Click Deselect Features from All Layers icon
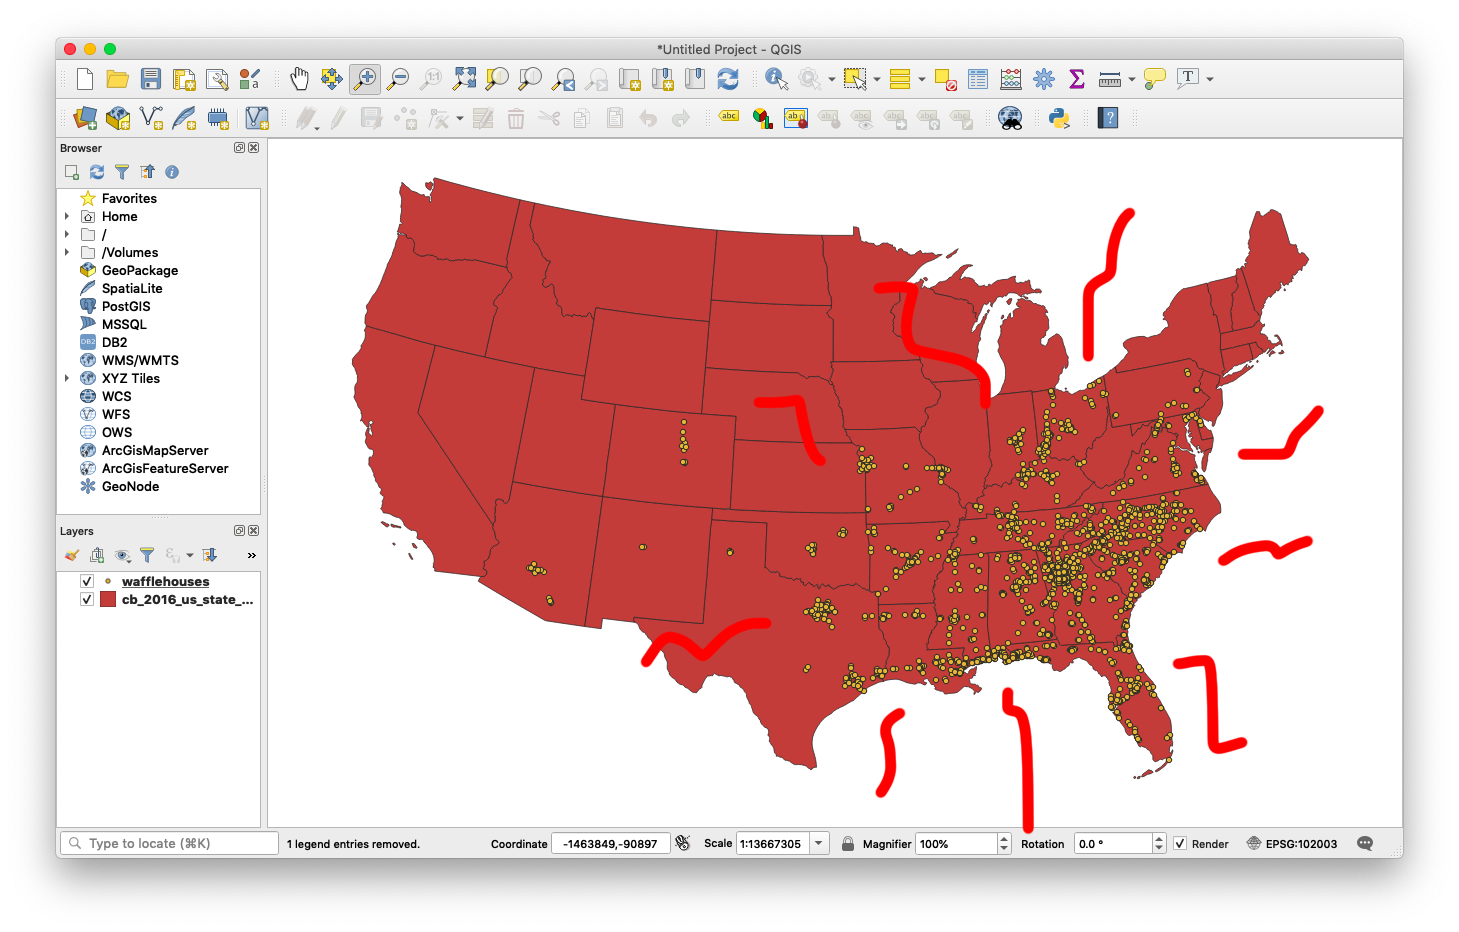1459x932 pixels. pyautogui.click(x=945, y=79)
